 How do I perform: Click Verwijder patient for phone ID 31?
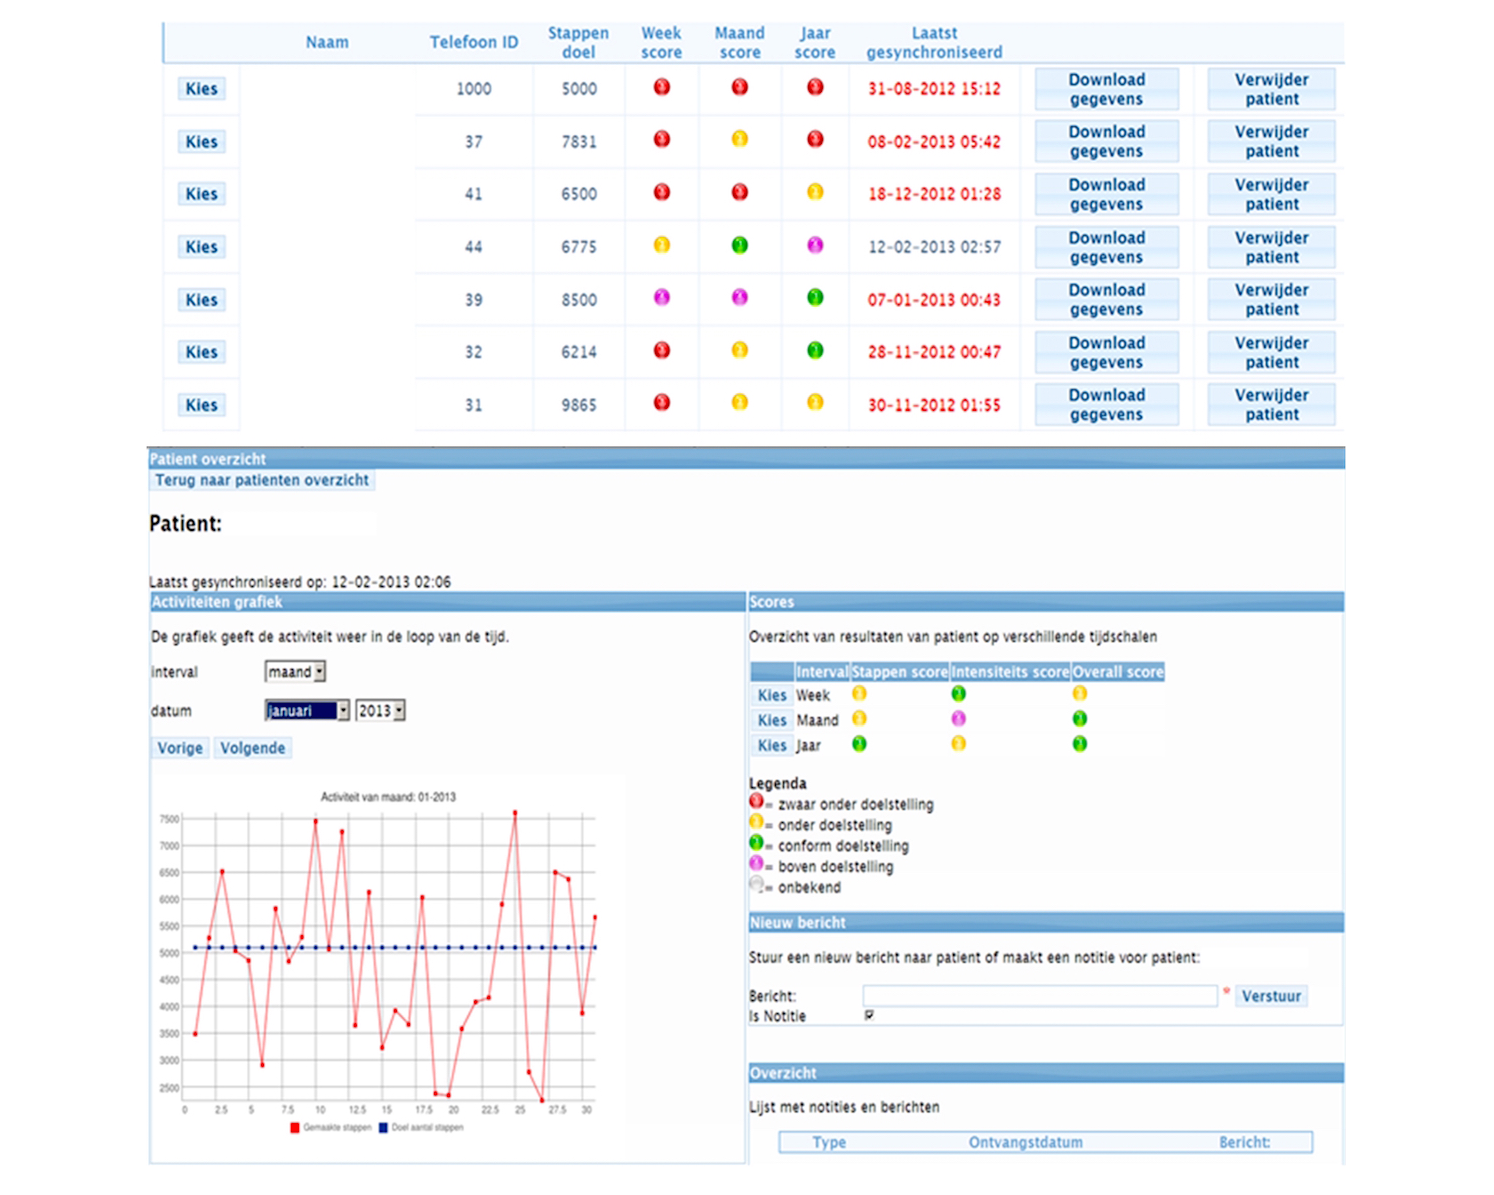[x=1271, y=405]
